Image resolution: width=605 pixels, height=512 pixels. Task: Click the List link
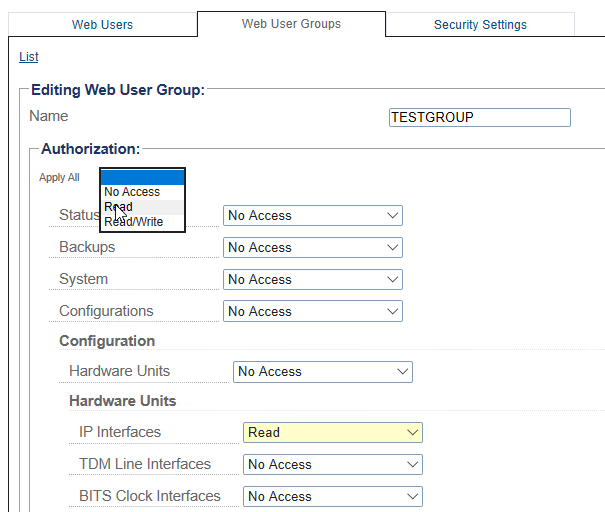(29, 57)
